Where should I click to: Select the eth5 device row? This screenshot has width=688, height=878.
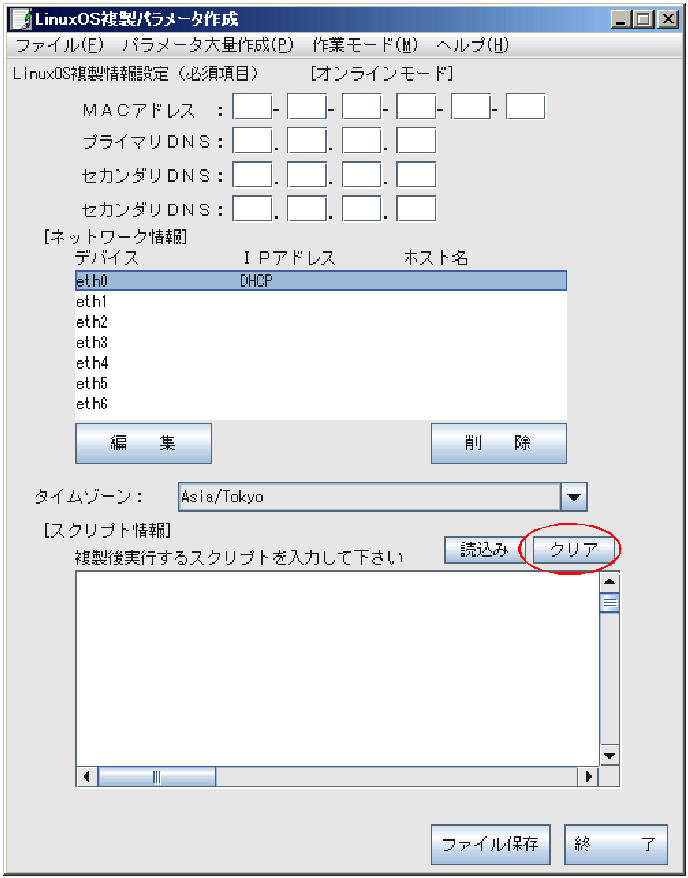tap(321, 383)
